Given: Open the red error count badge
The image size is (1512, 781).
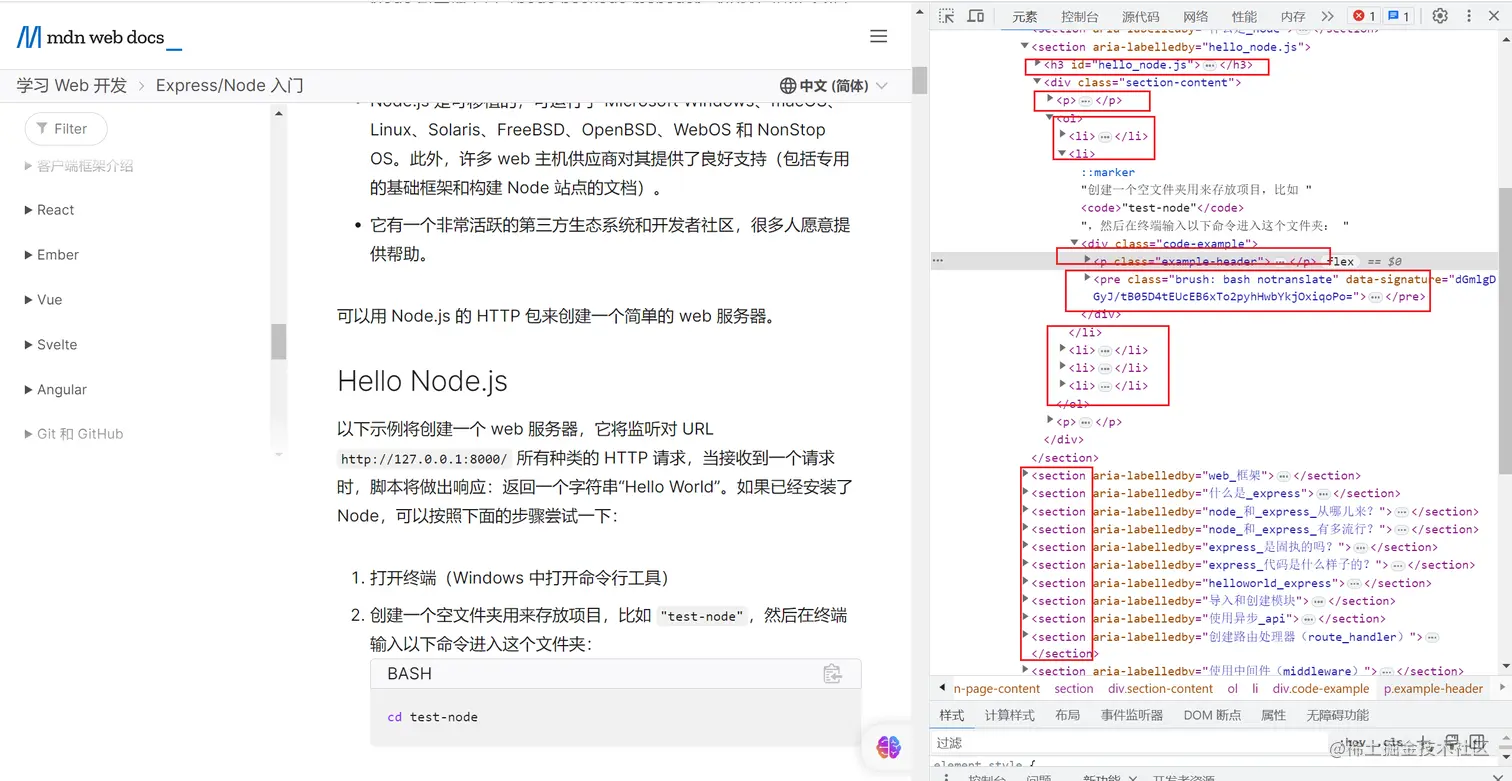Looking at the screenshot, I should (x=1363, y=16).
